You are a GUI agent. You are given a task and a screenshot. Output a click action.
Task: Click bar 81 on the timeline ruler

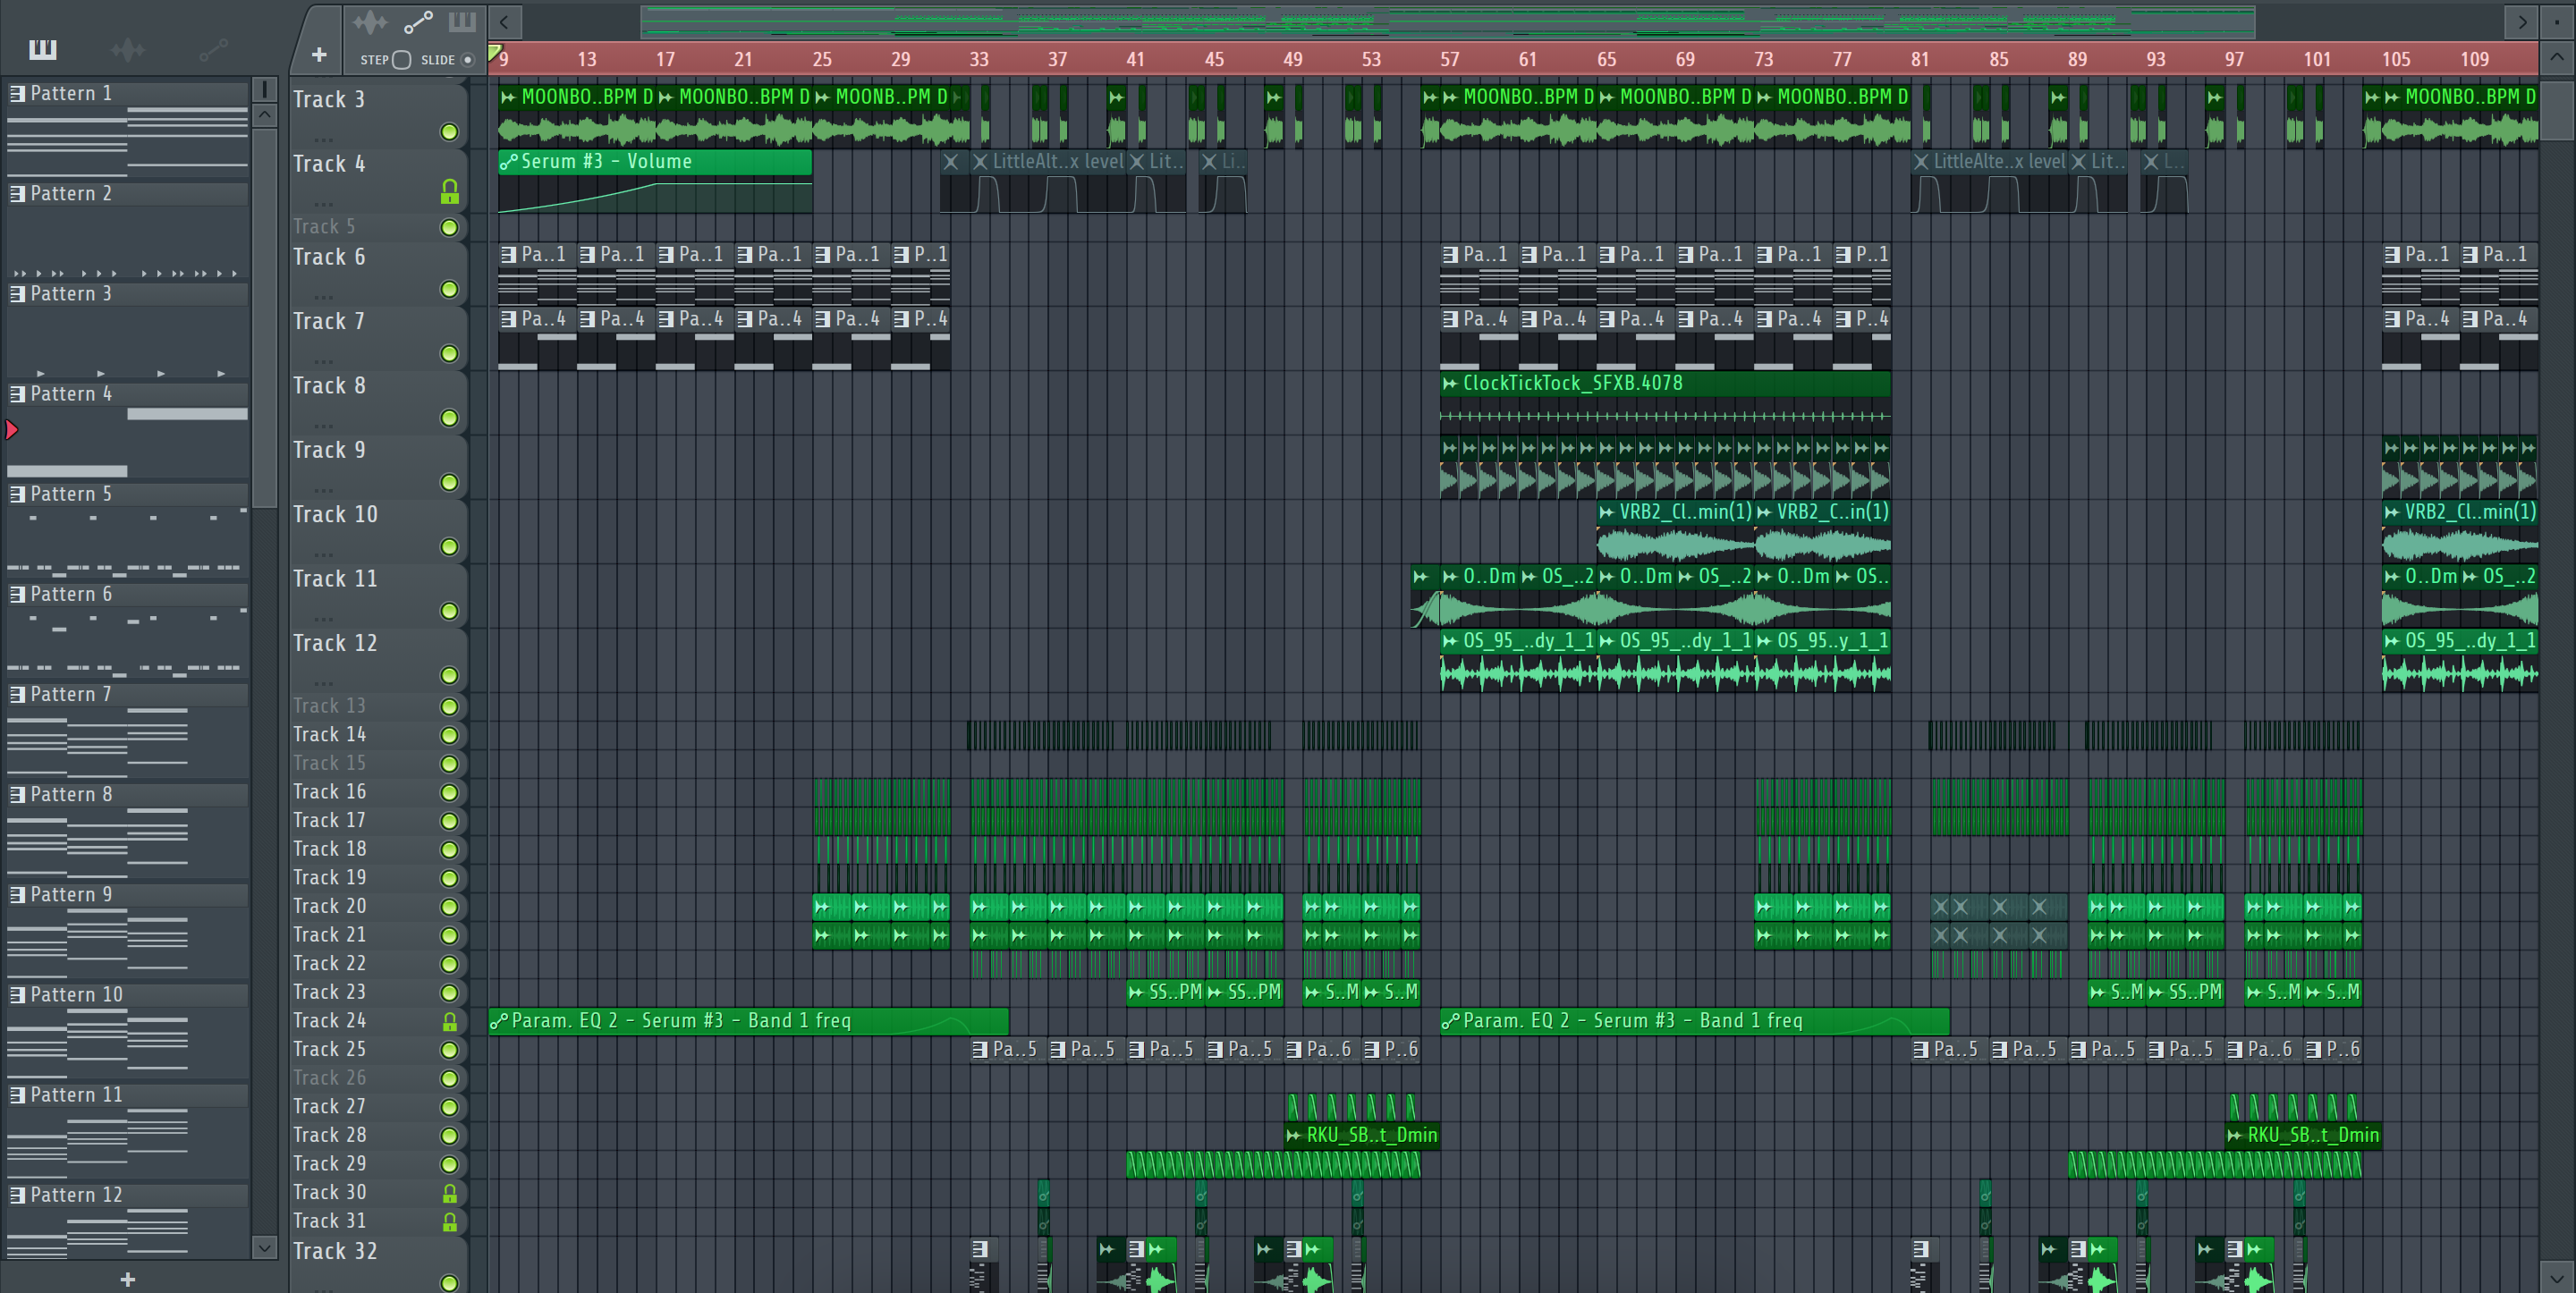tap(1920, 59)
